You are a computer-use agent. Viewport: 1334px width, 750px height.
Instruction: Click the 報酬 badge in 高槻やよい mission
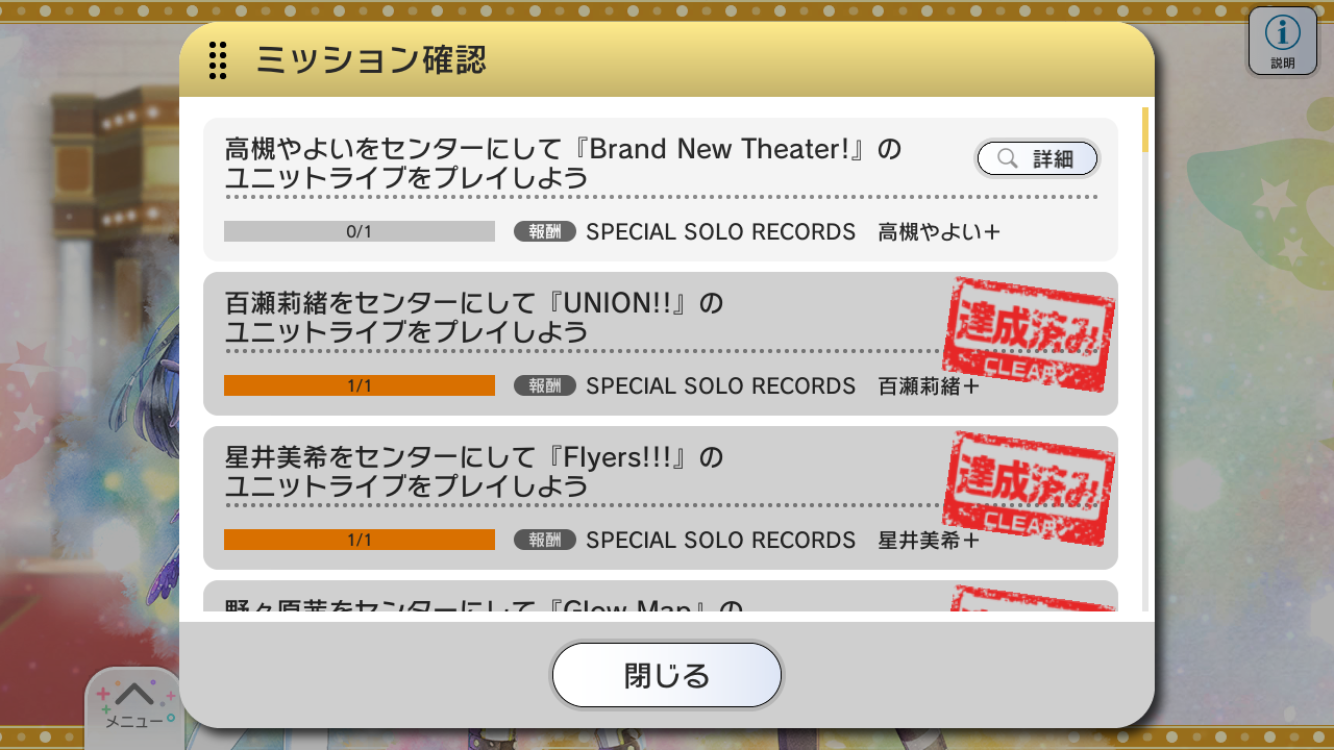click(x=545, y=231)
